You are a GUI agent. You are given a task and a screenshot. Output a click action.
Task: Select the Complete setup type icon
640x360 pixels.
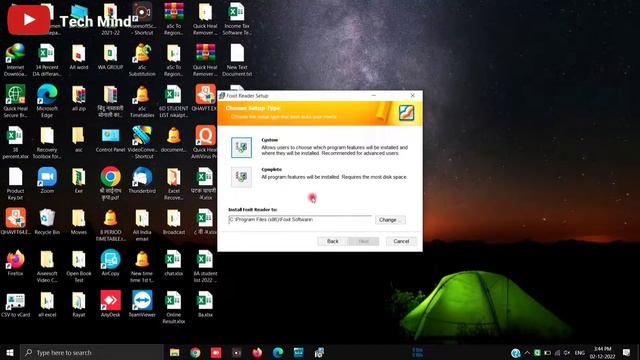pos(241,177)
